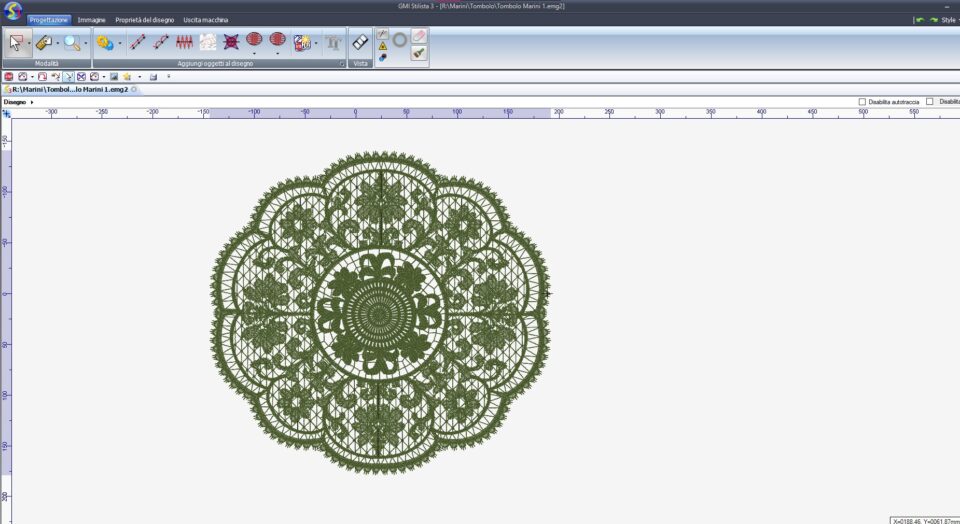This screenshot has height=524, width=960.
Task: Click the Vista button in ribbon
Action: [361, 43]
